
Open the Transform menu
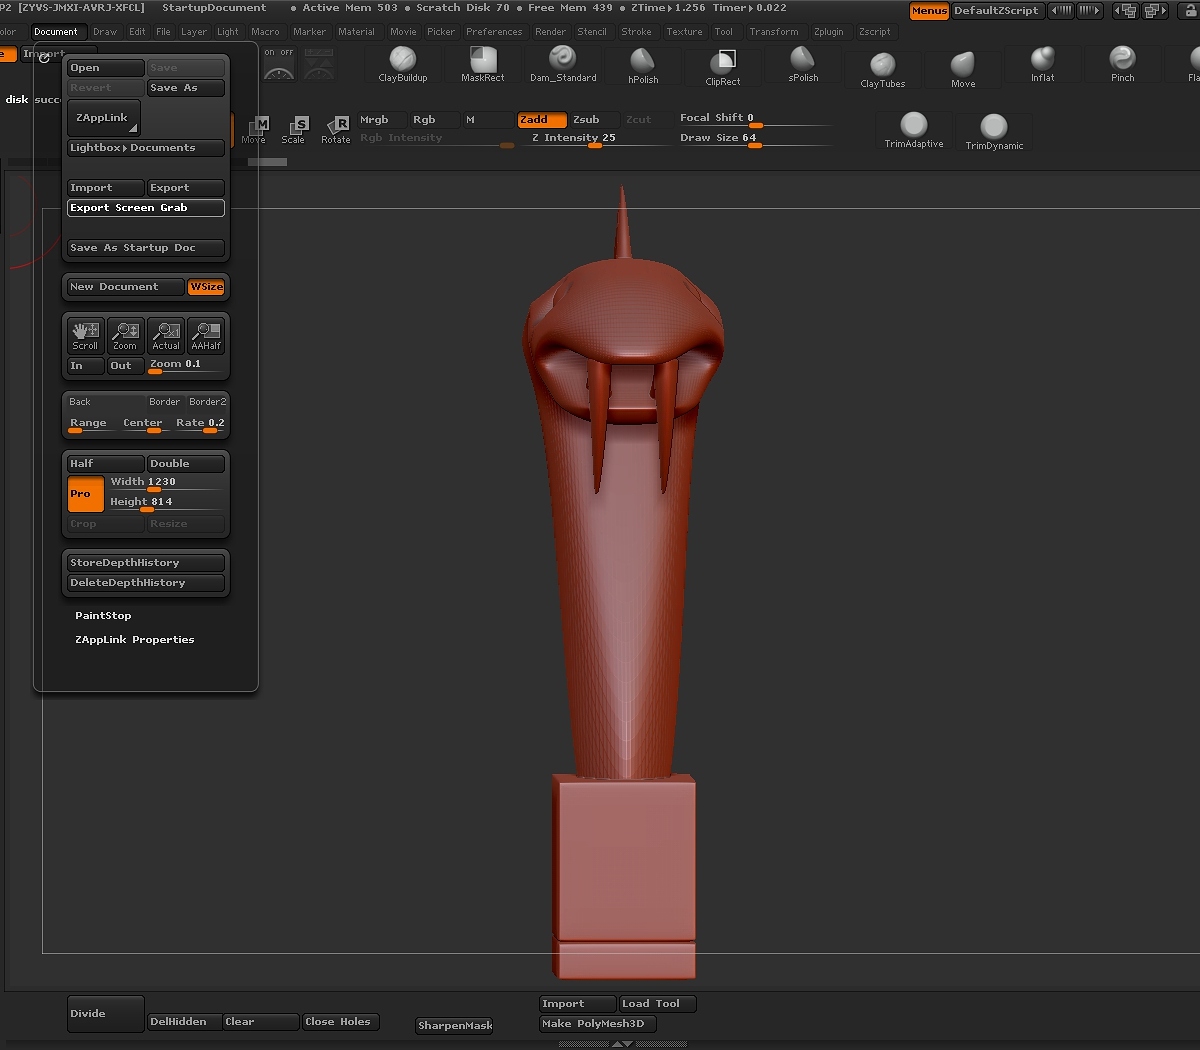tap(774, 32)
